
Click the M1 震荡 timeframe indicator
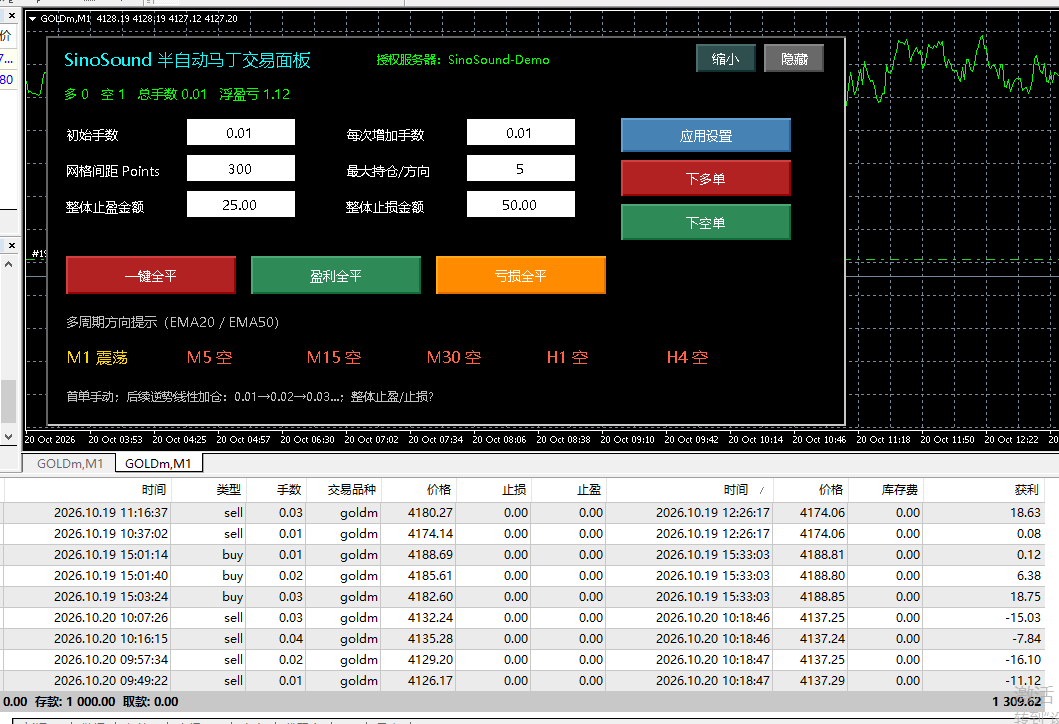pyautogui.click(x=97, y=357)
